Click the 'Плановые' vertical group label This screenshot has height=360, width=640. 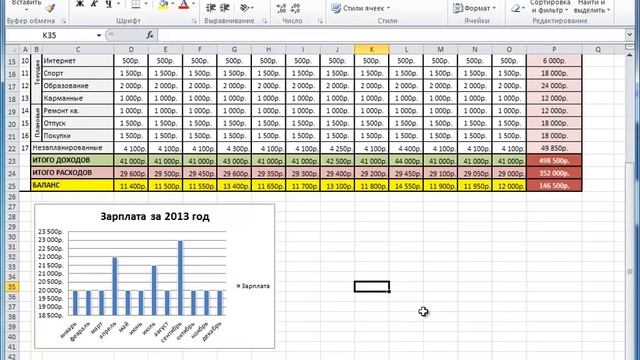coord(37,123)
